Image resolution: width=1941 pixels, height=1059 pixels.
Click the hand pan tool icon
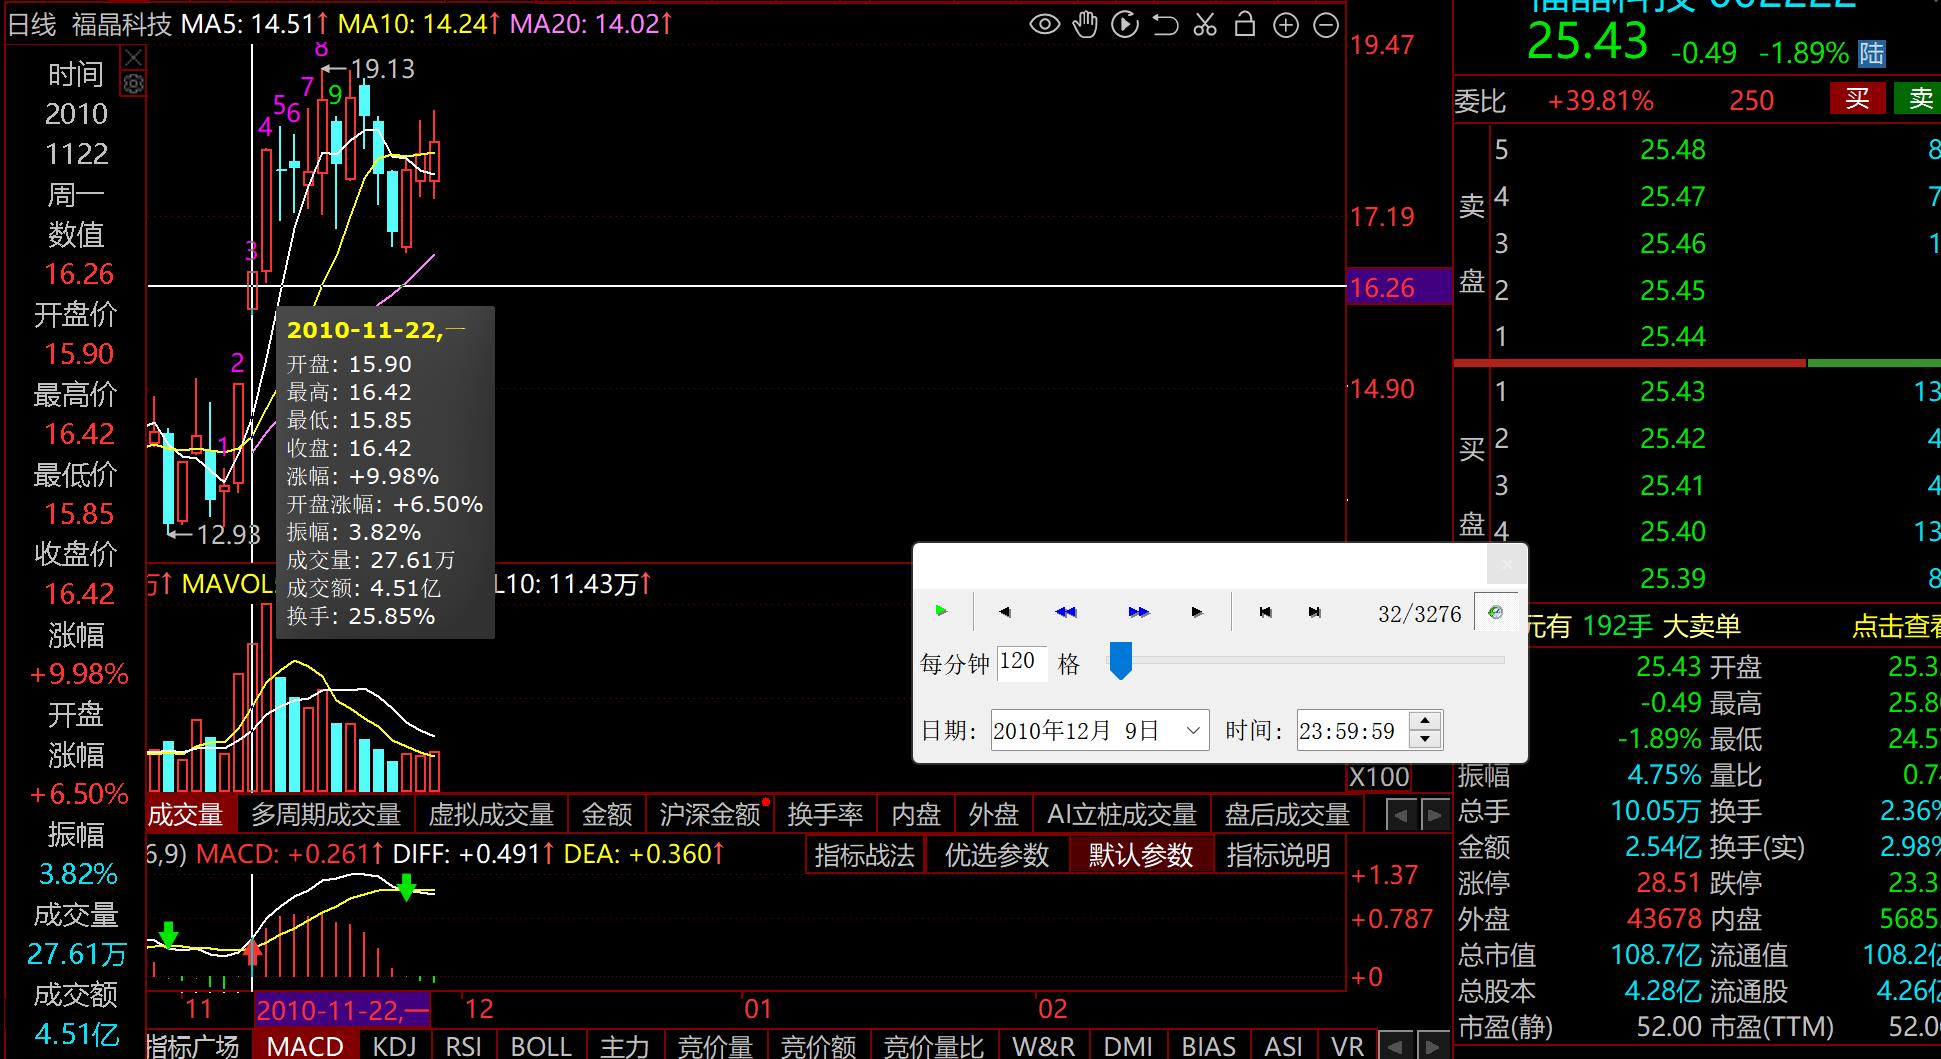pos(1085,25)
